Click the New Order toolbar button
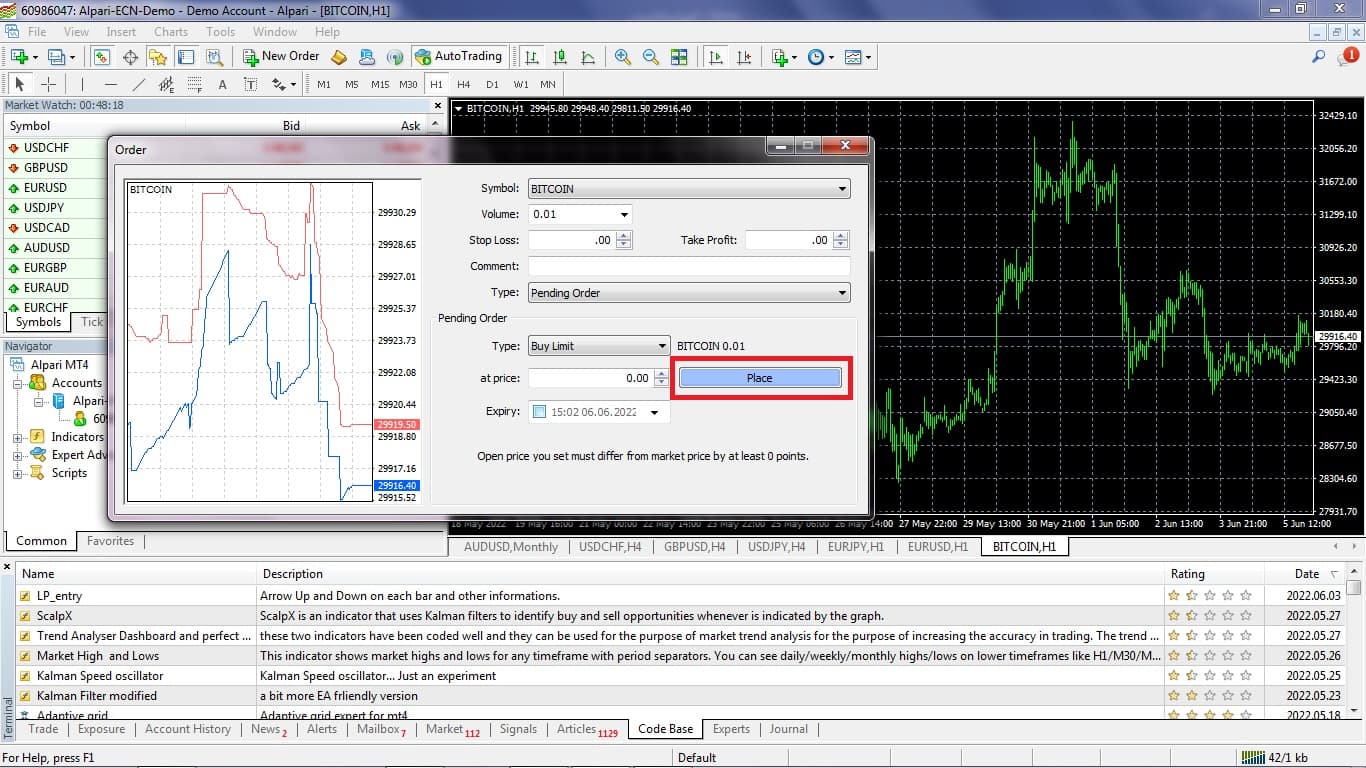The height and width of the screenshot is (768, 1366). coord(281,57)
